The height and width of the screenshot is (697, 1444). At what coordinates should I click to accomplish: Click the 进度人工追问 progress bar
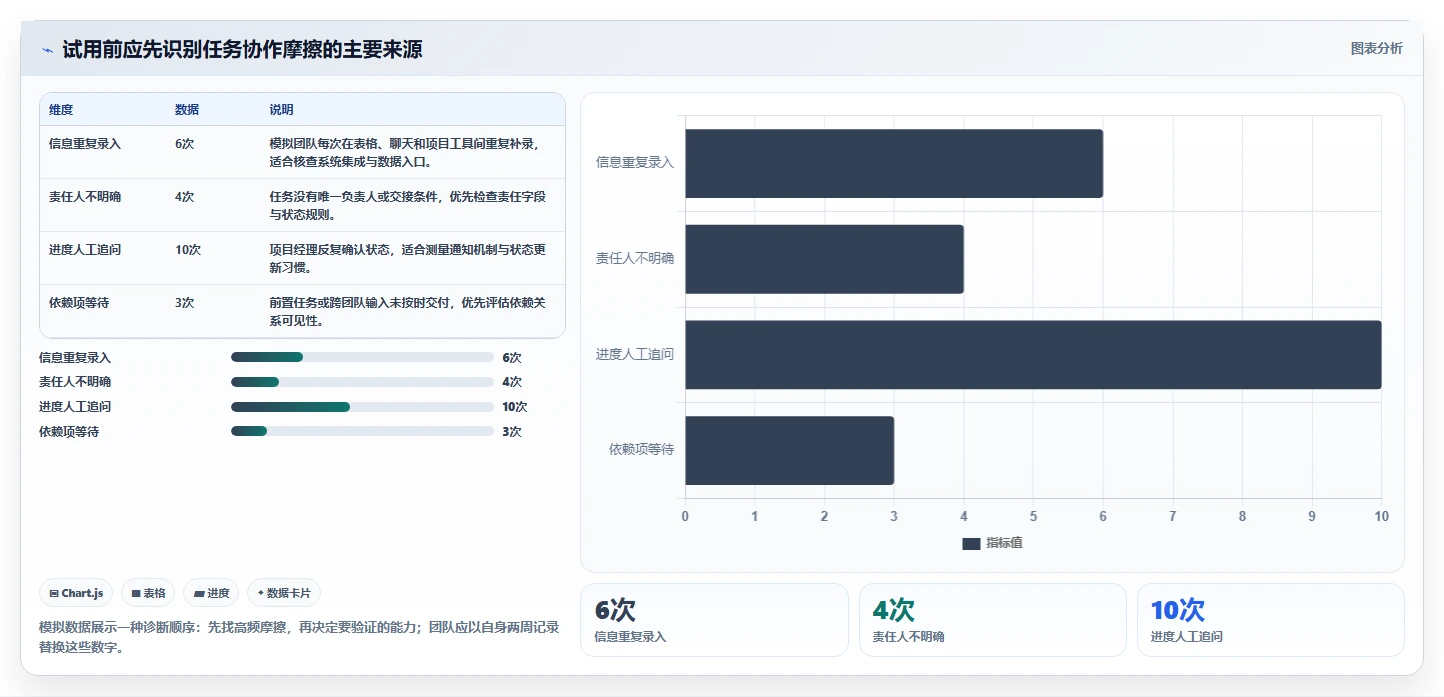coord(362,407)
